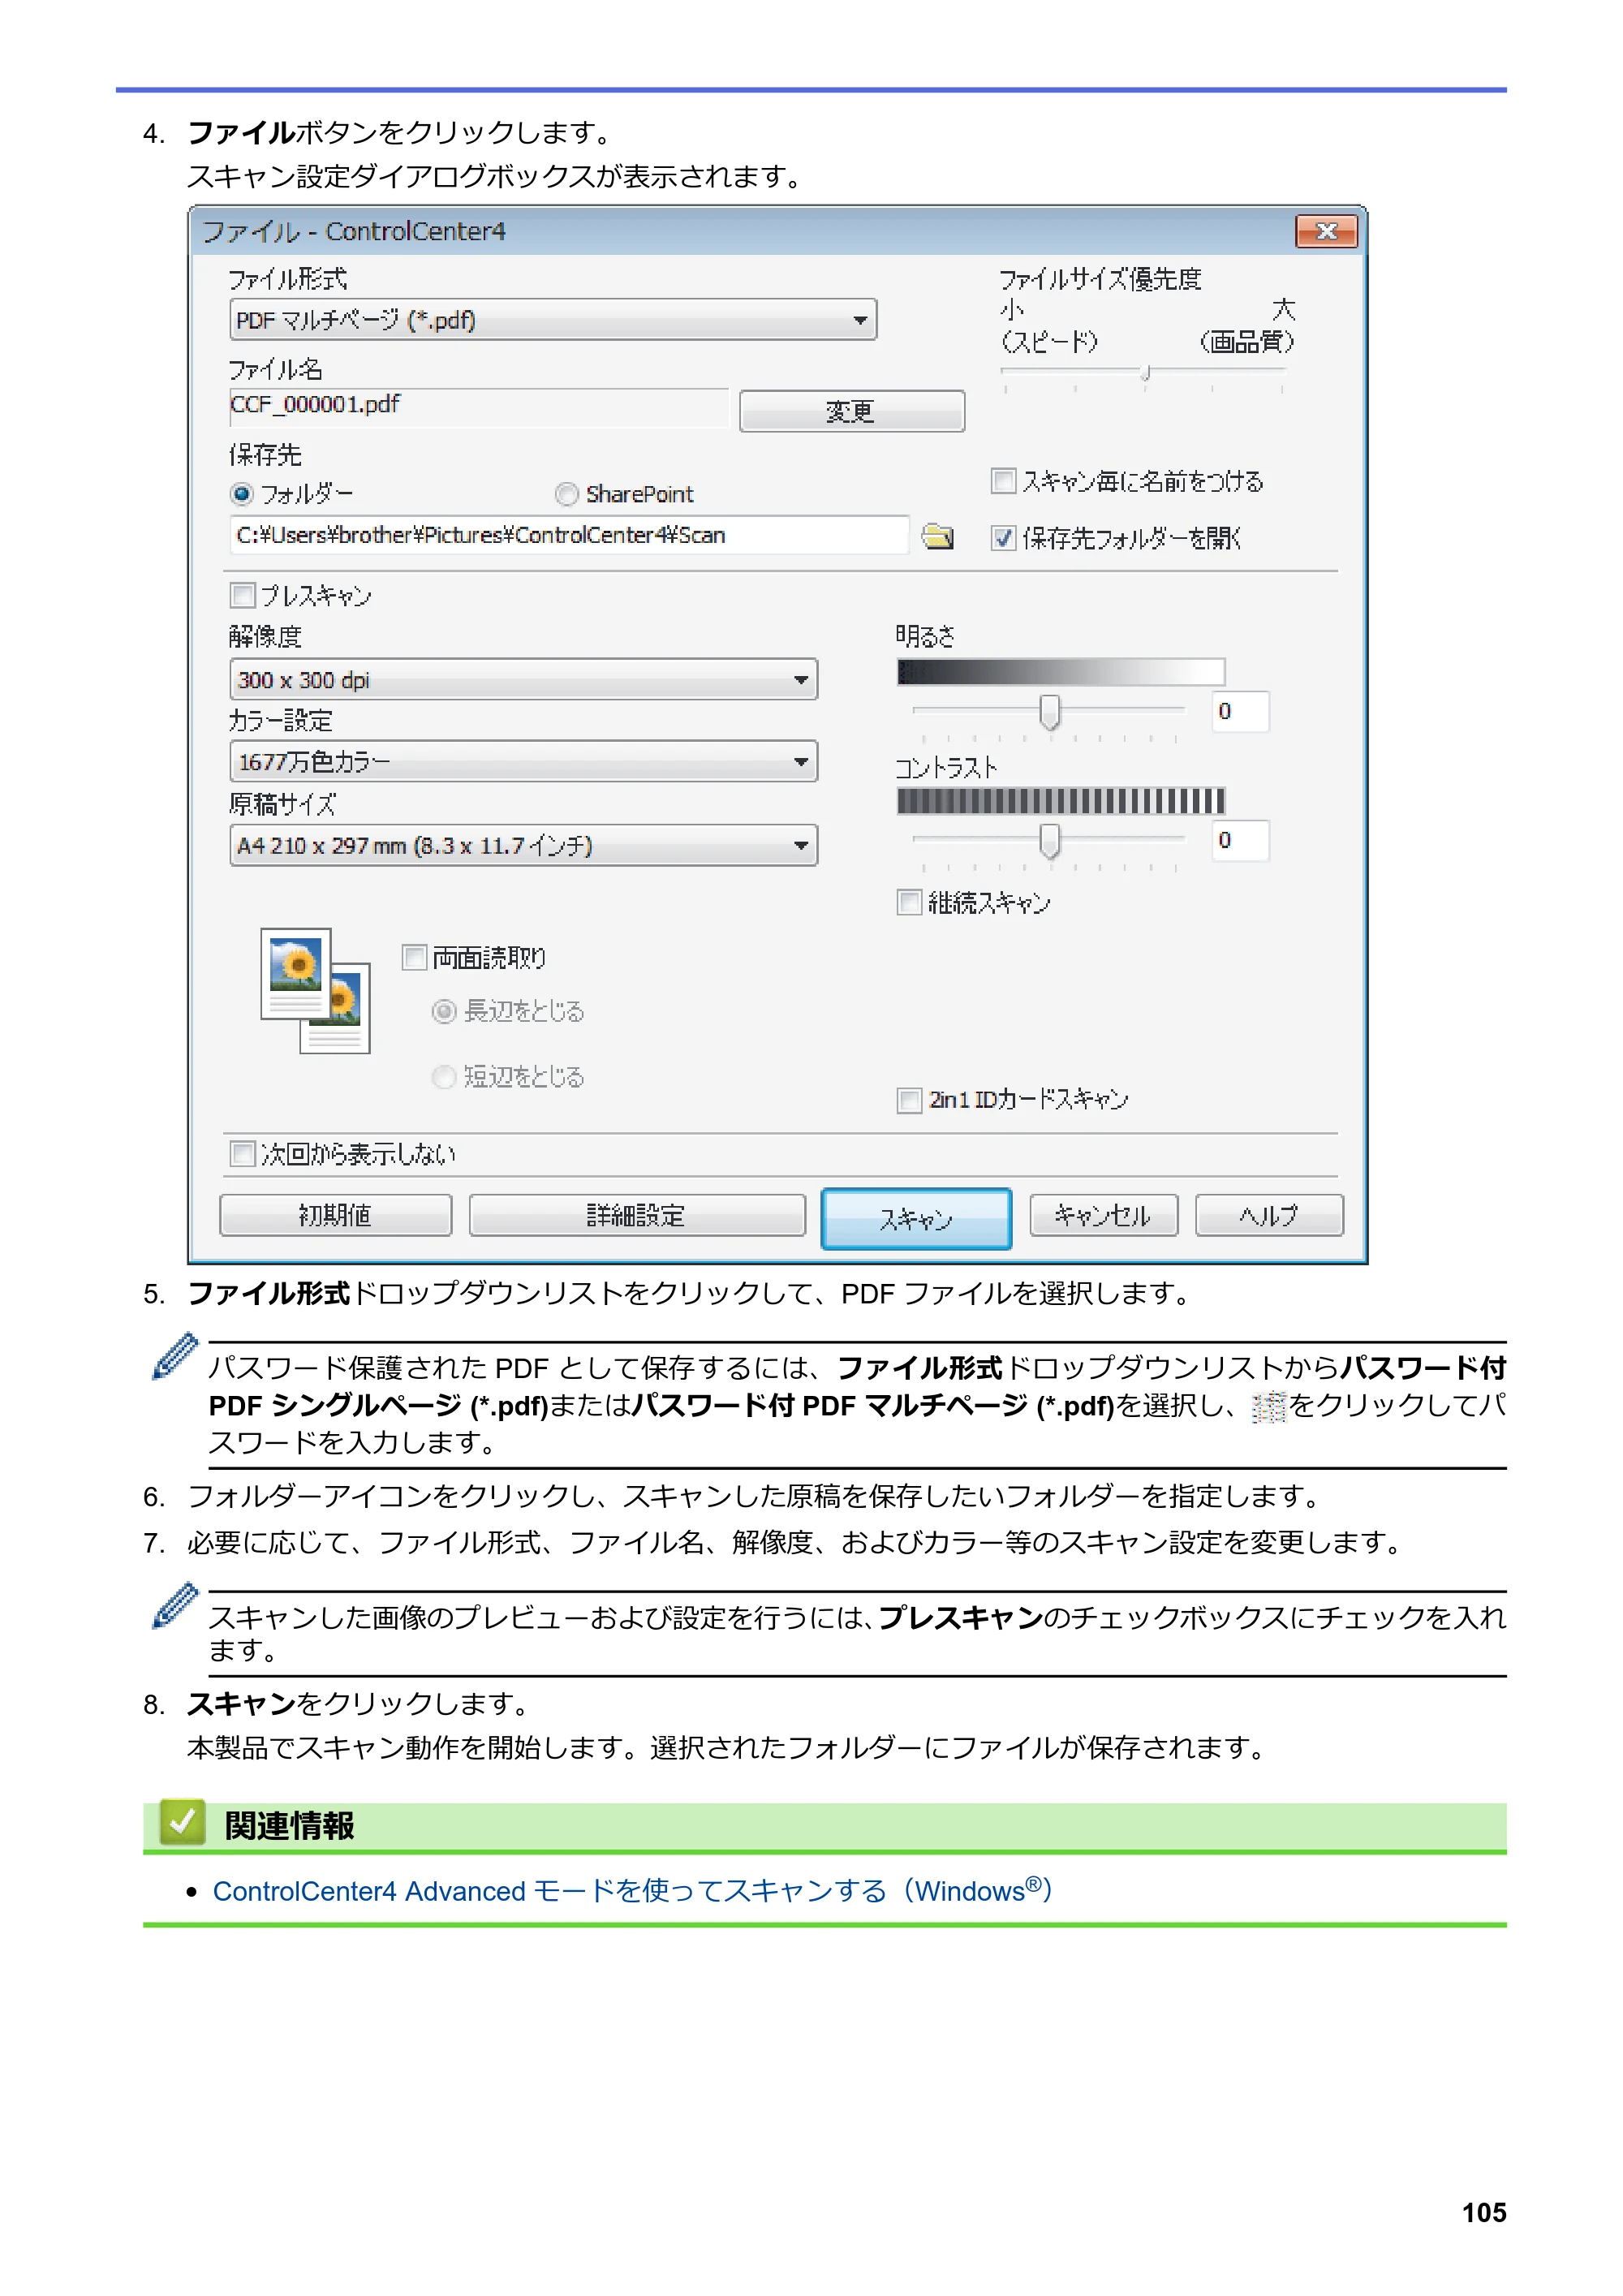Click the brightness value box showing 0
Image resolution: width=1623 pixels, height=2296 pixels.
1240,712
